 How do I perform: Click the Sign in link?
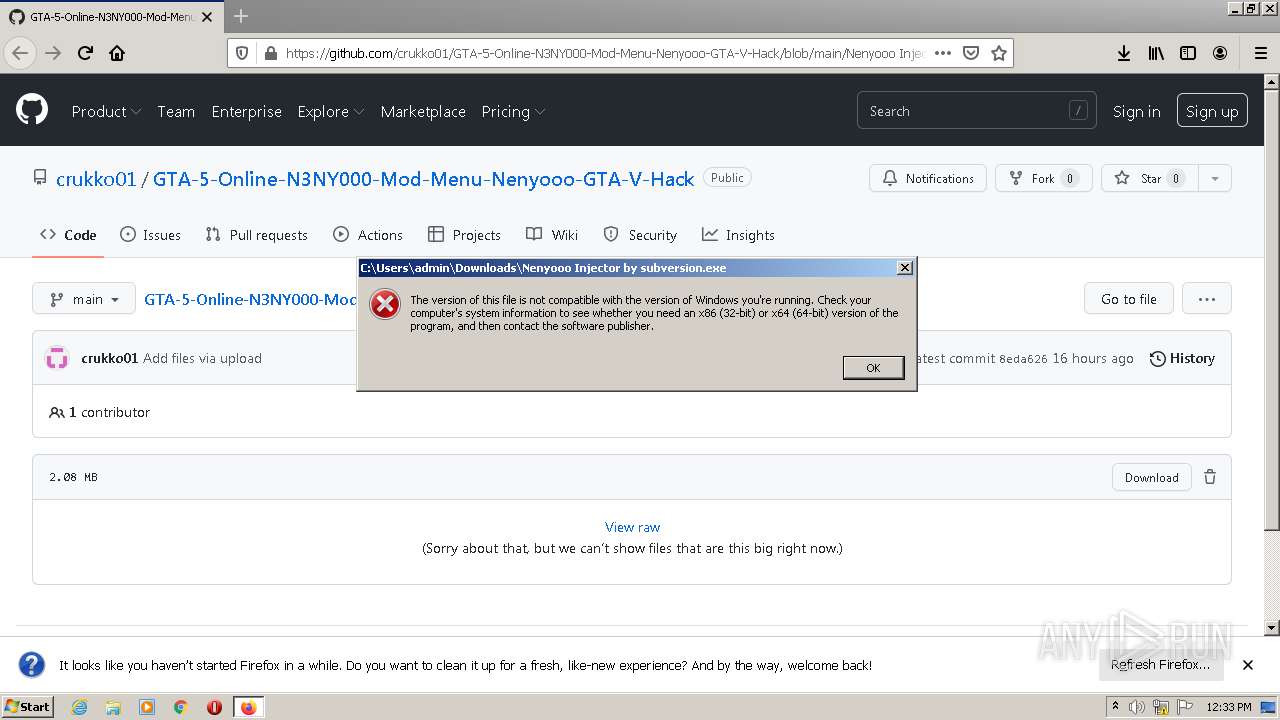pyautogui.click(x=1137, y=111)
